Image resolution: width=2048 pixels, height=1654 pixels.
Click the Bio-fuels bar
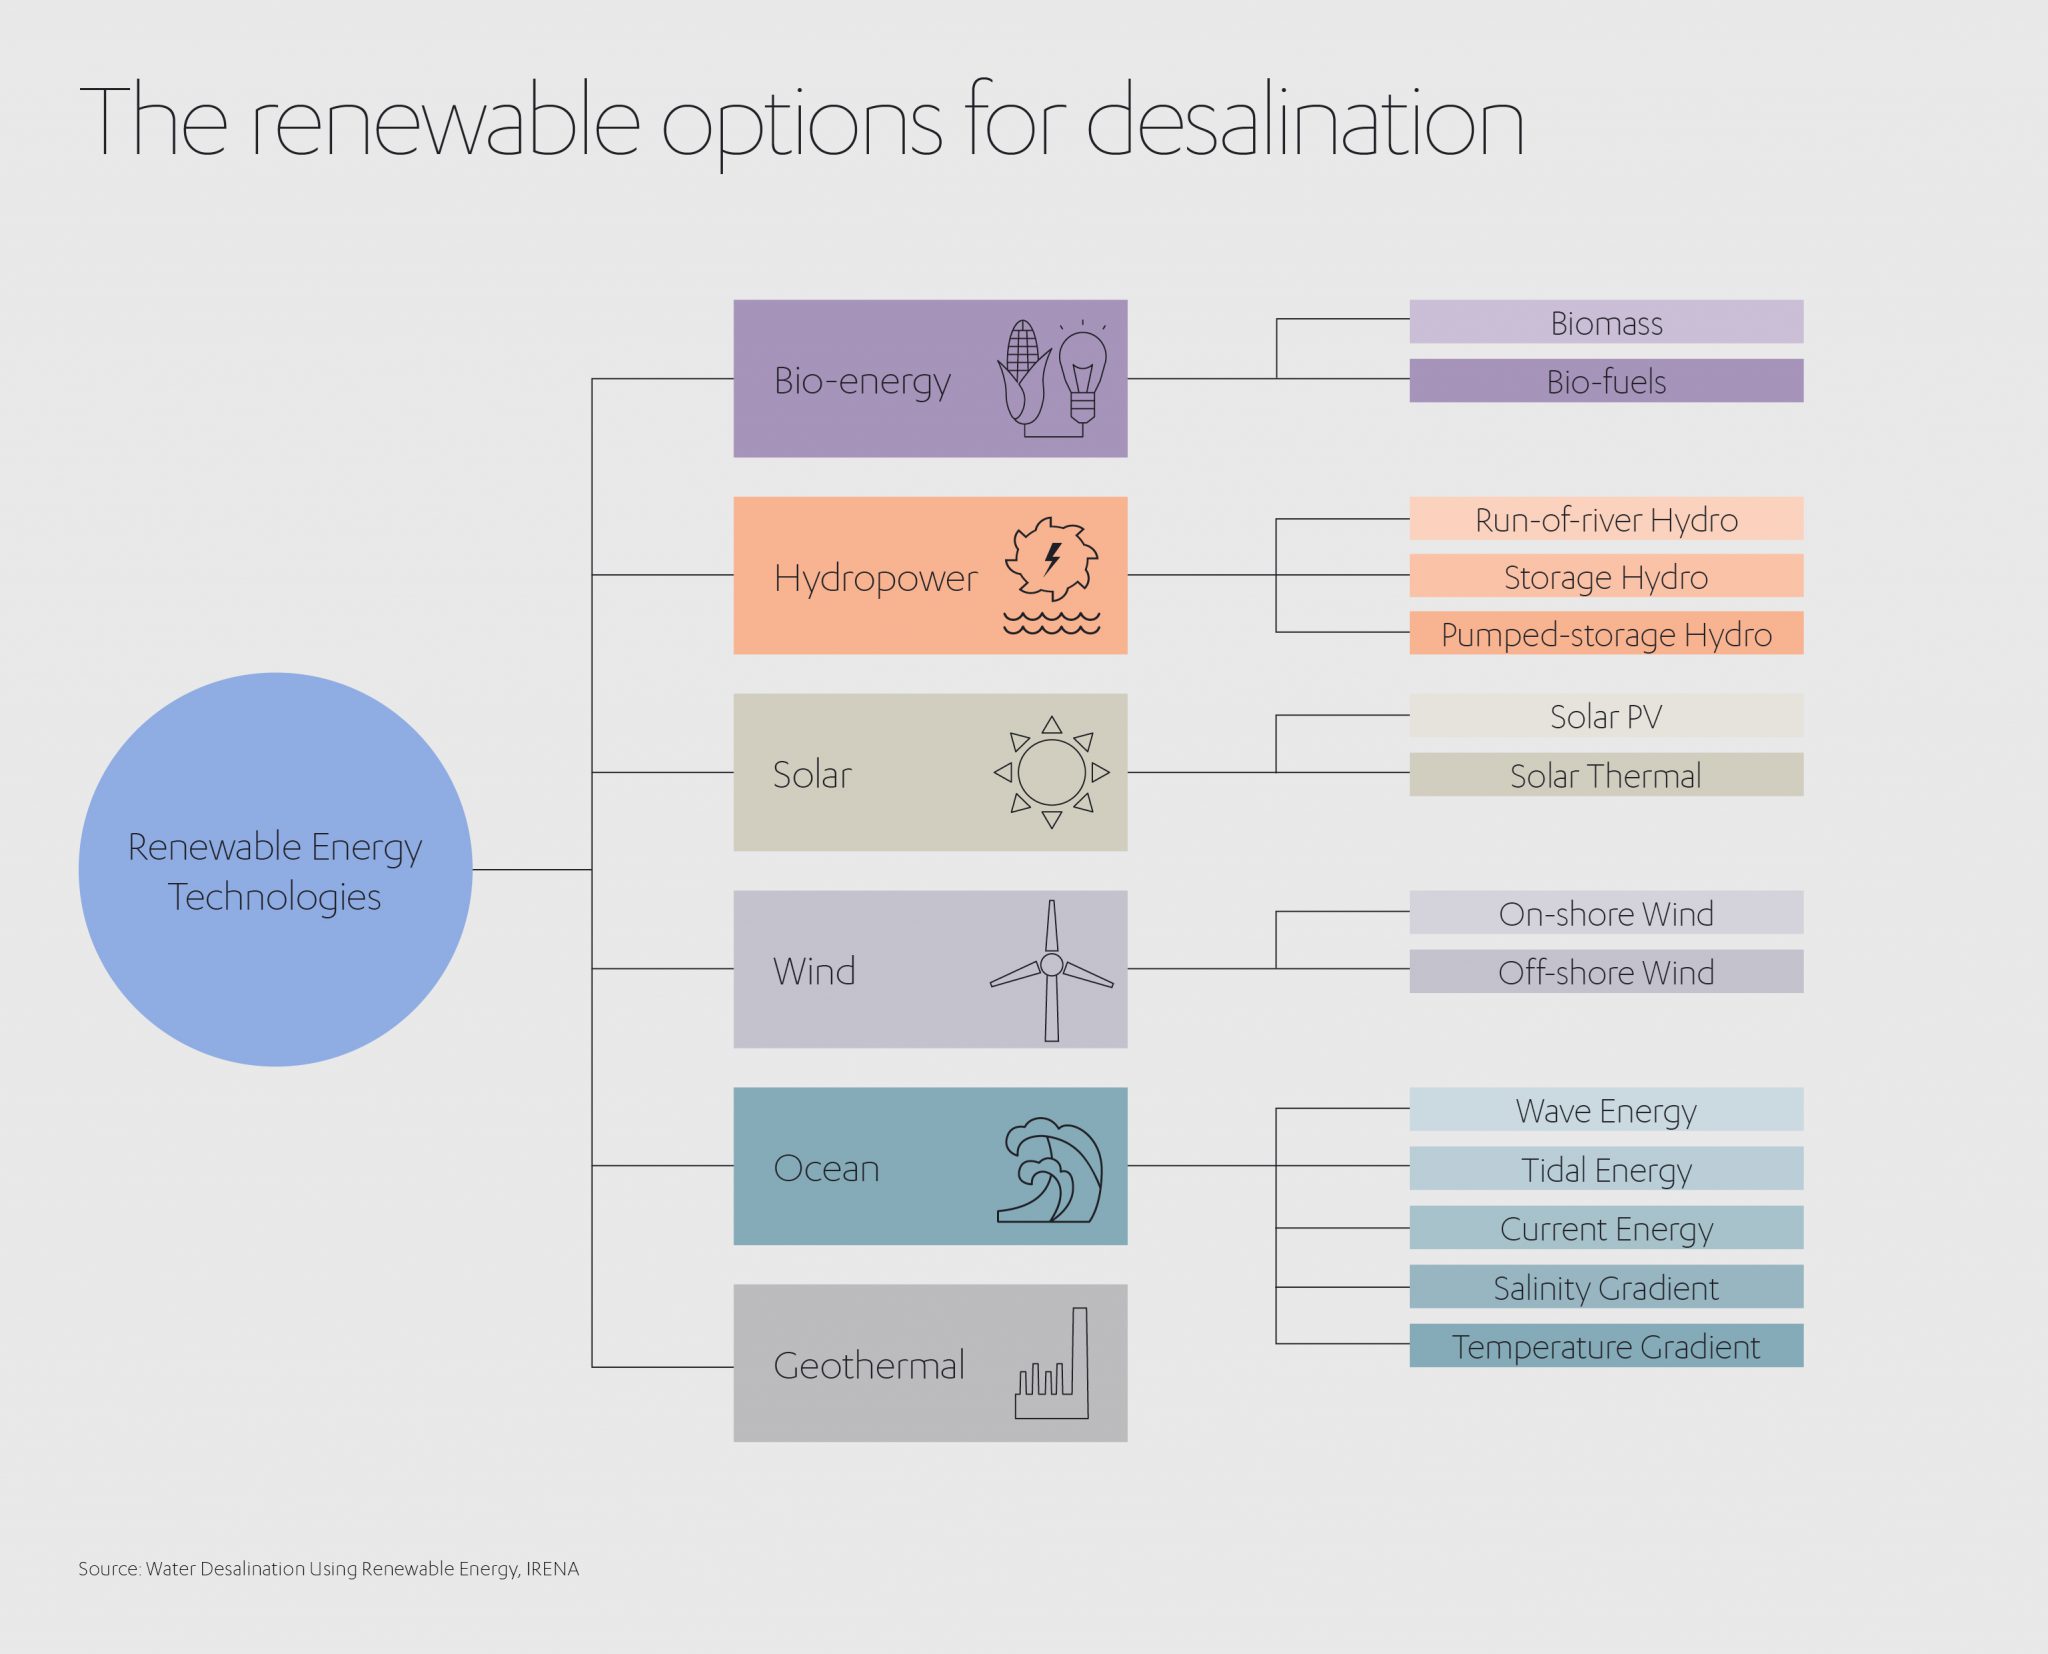coord(1605,382)
